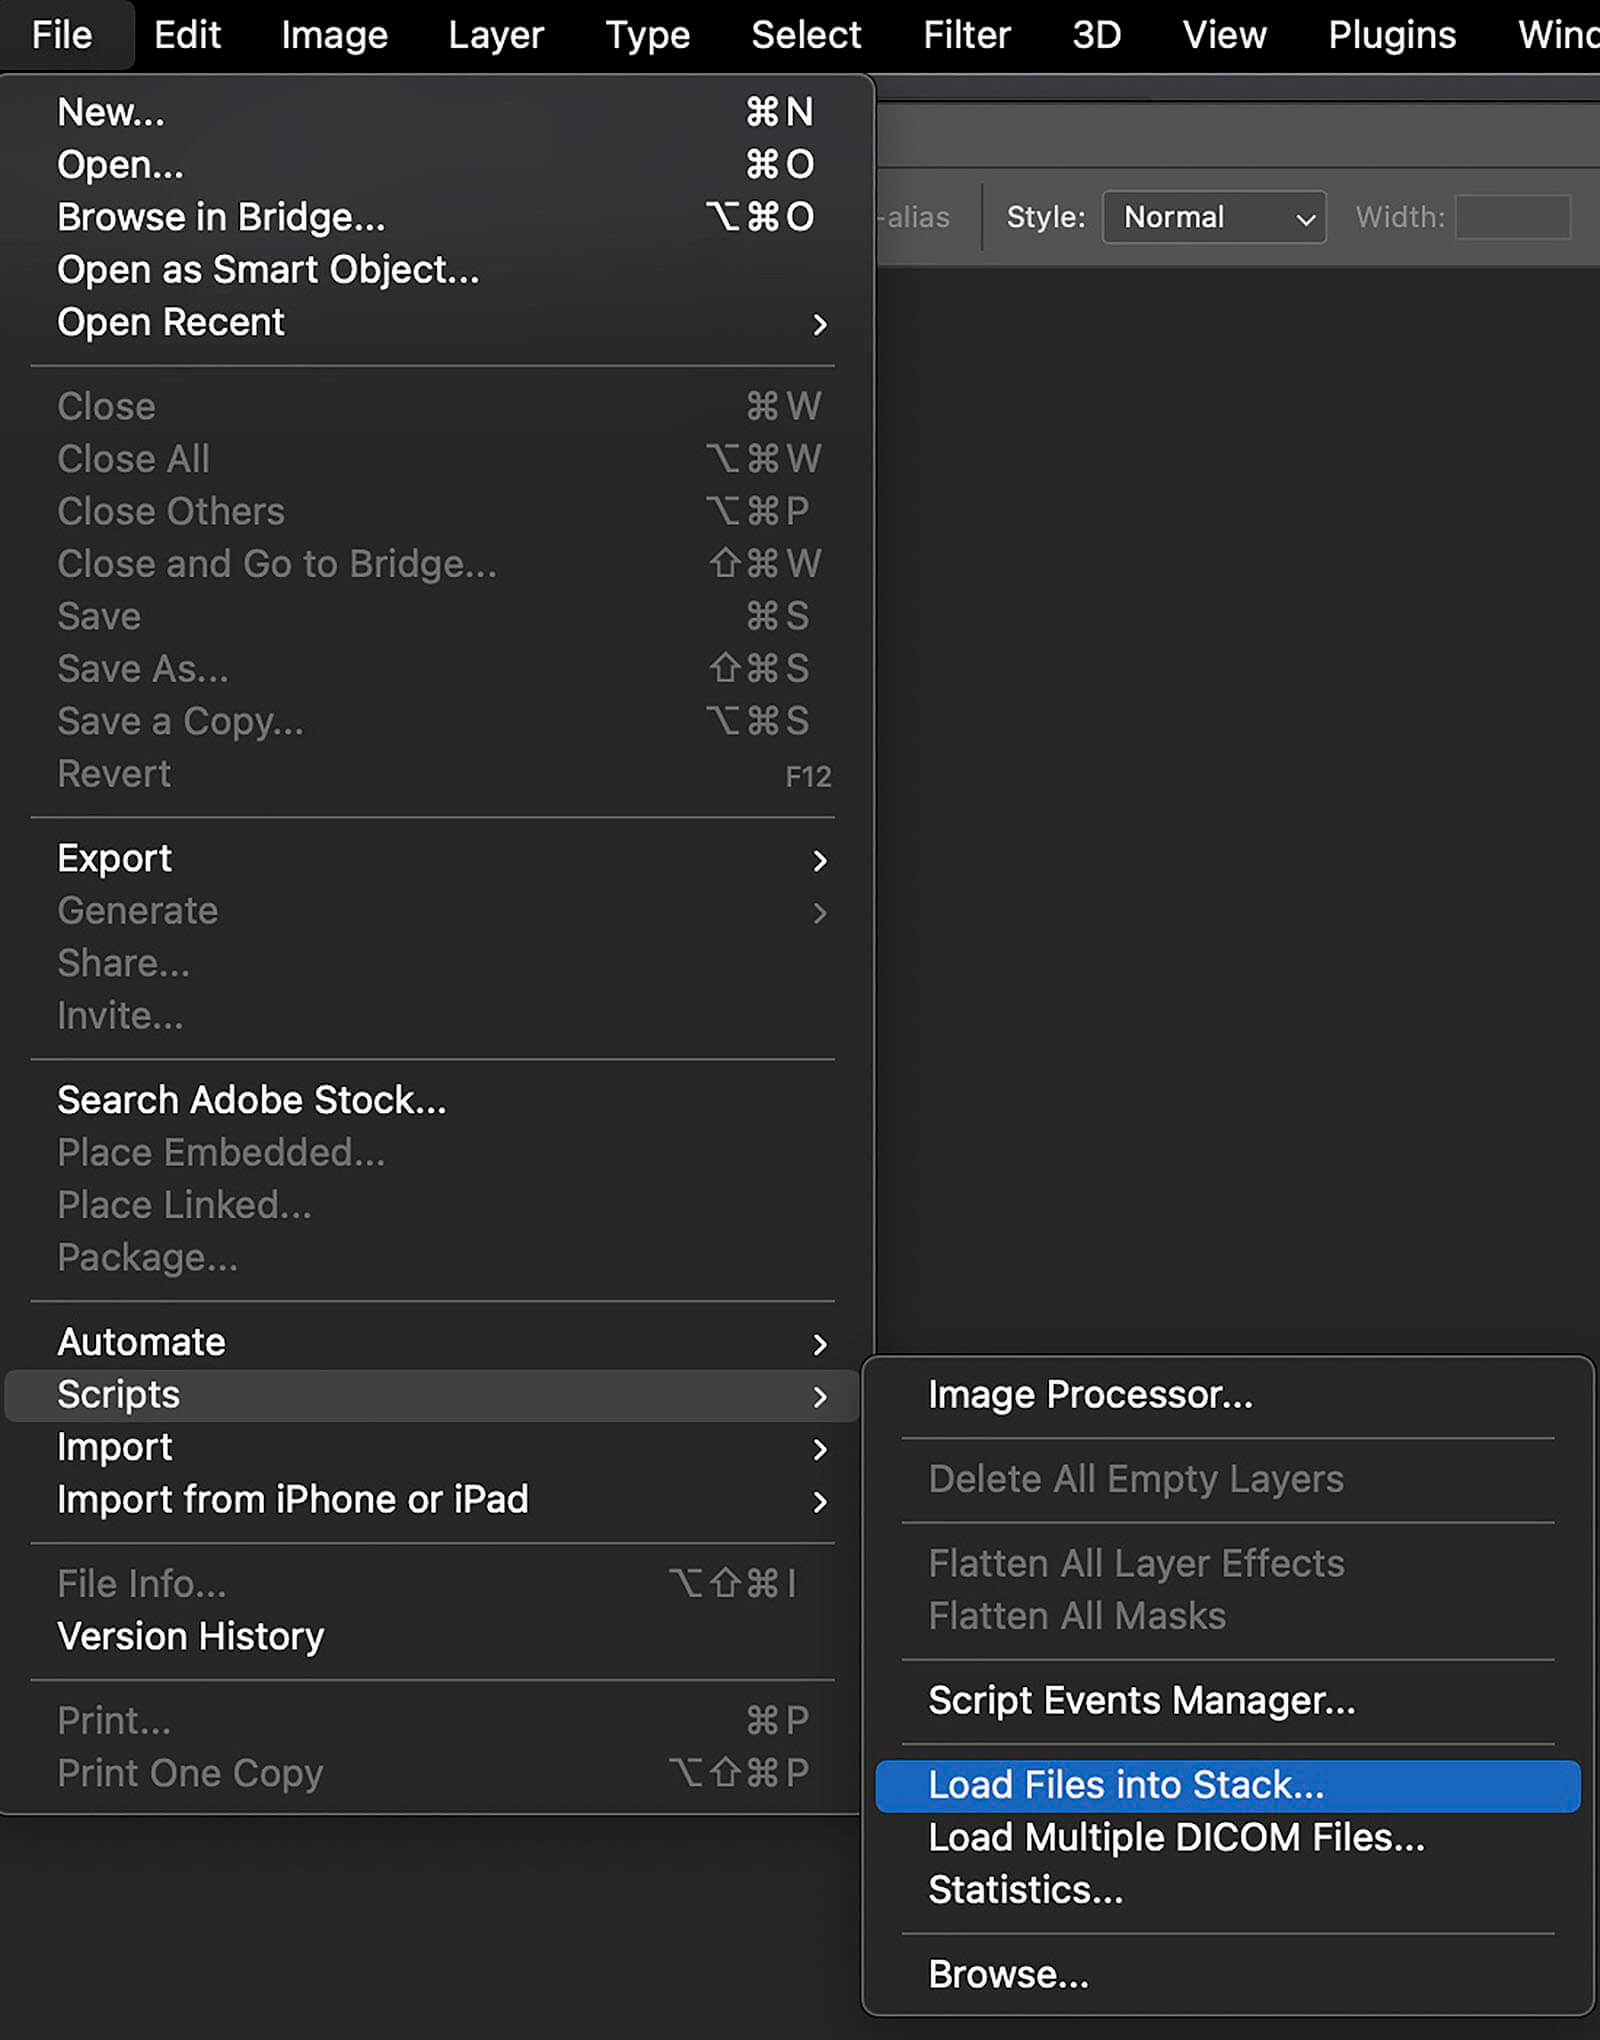Click Browse in Scripts submenu

[x=1008, y=1975]
